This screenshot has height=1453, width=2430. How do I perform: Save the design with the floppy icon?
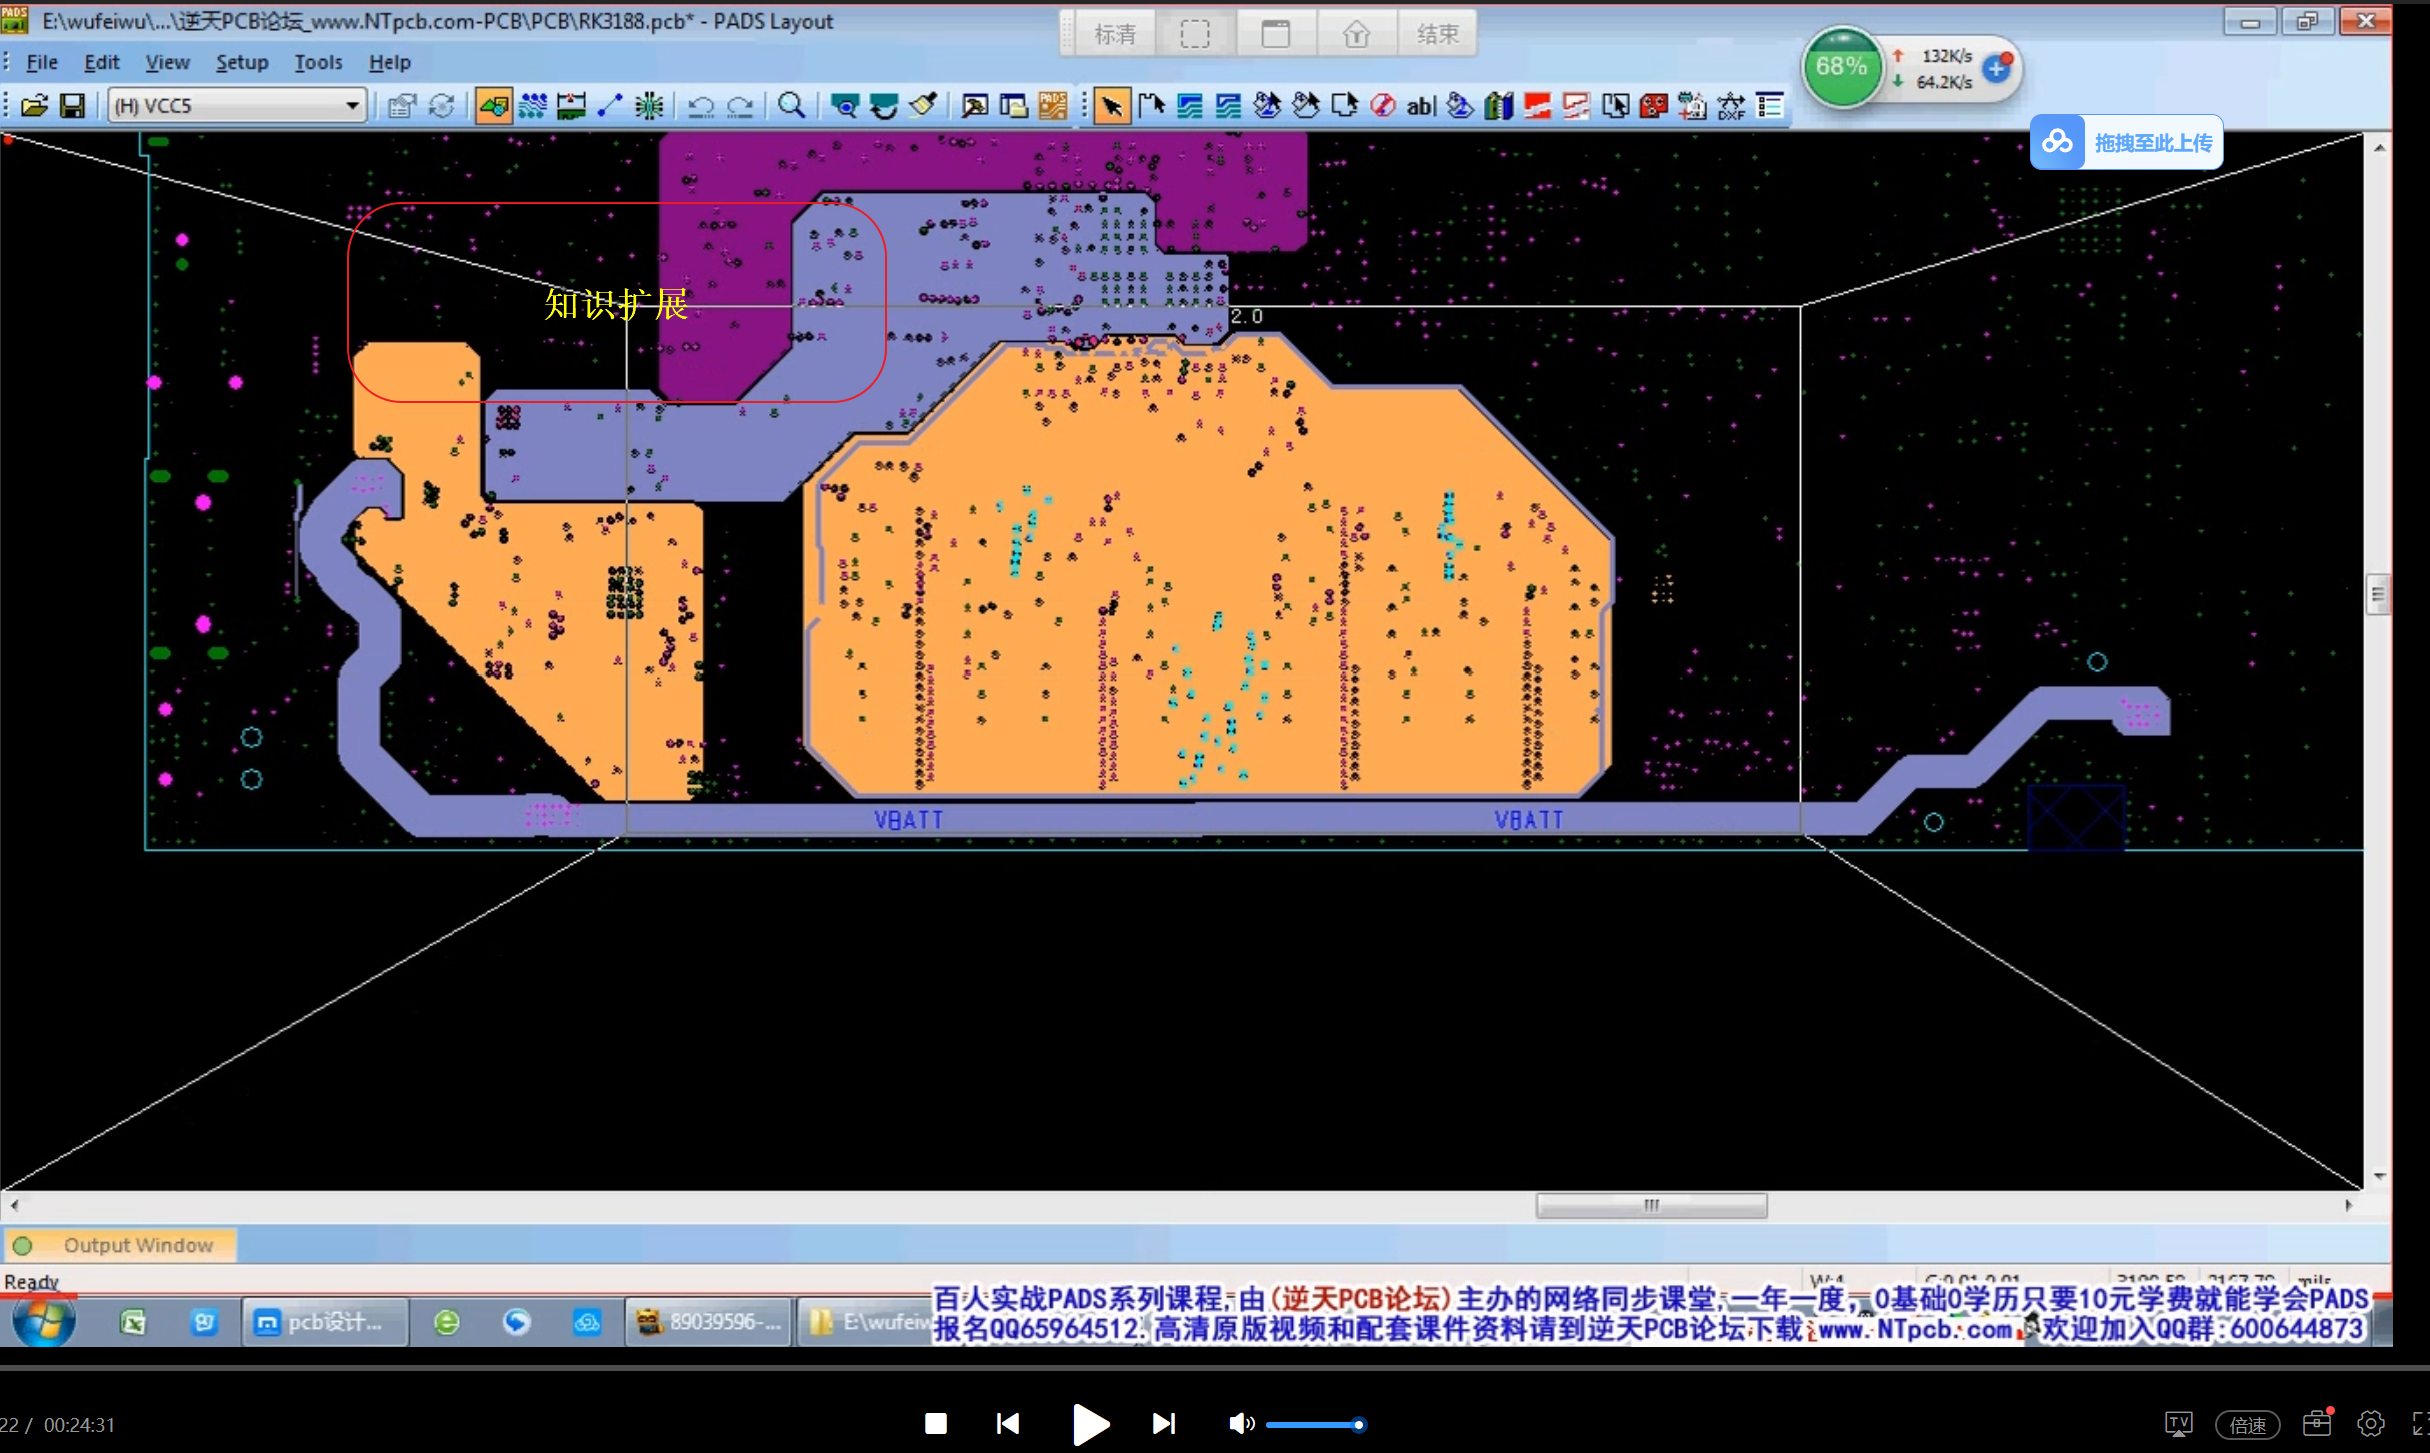click(x=72, y=105)
